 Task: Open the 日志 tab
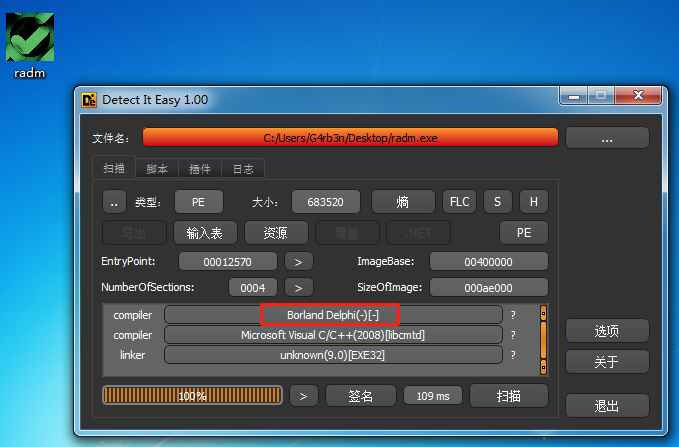[x=243, y=168]
